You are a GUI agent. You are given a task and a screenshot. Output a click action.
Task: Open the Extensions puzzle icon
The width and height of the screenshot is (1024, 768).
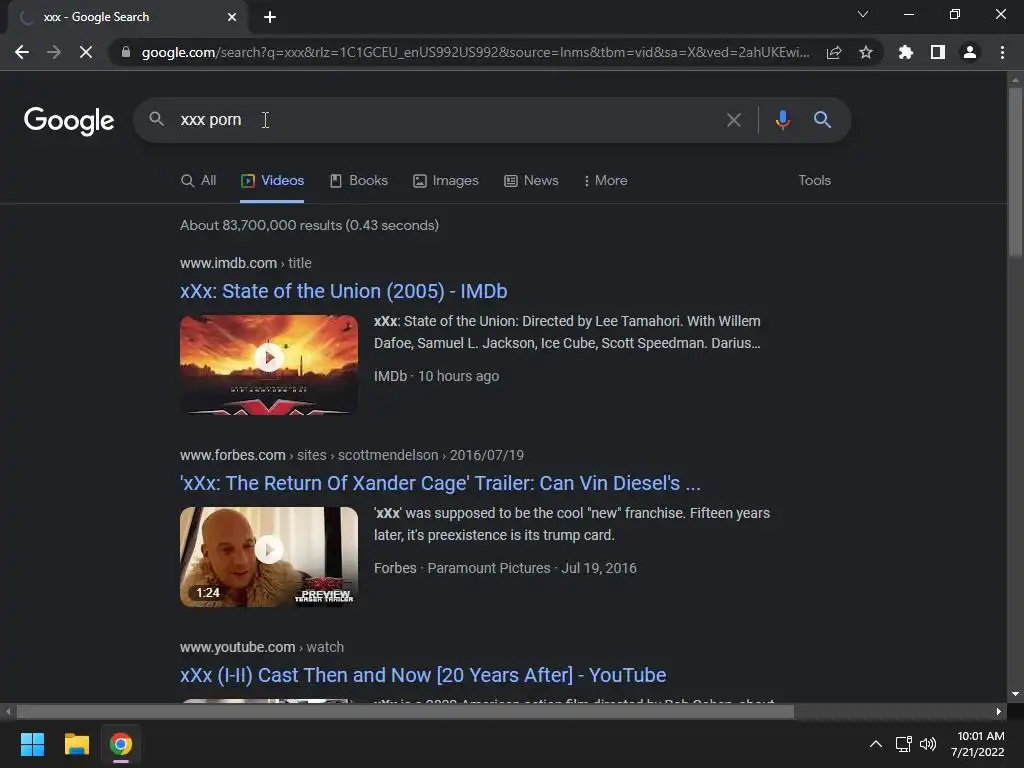click(905, 52)
